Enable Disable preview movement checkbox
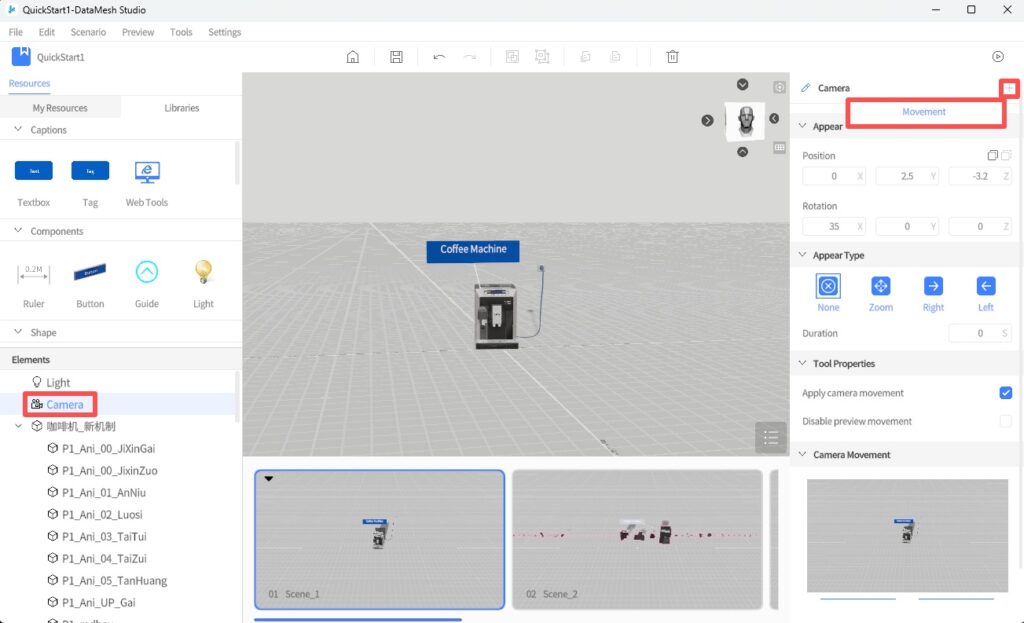Image resolution: width=1024 pixels, height=623 pixels. coord(1005,421)
